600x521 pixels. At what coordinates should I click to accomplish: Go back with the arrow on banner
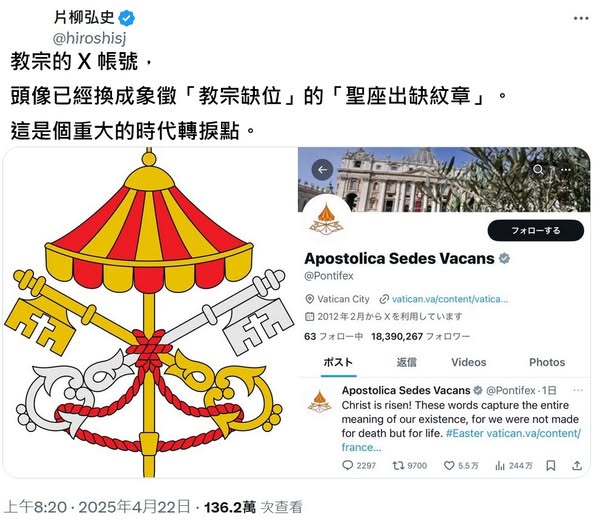[323, 170]
